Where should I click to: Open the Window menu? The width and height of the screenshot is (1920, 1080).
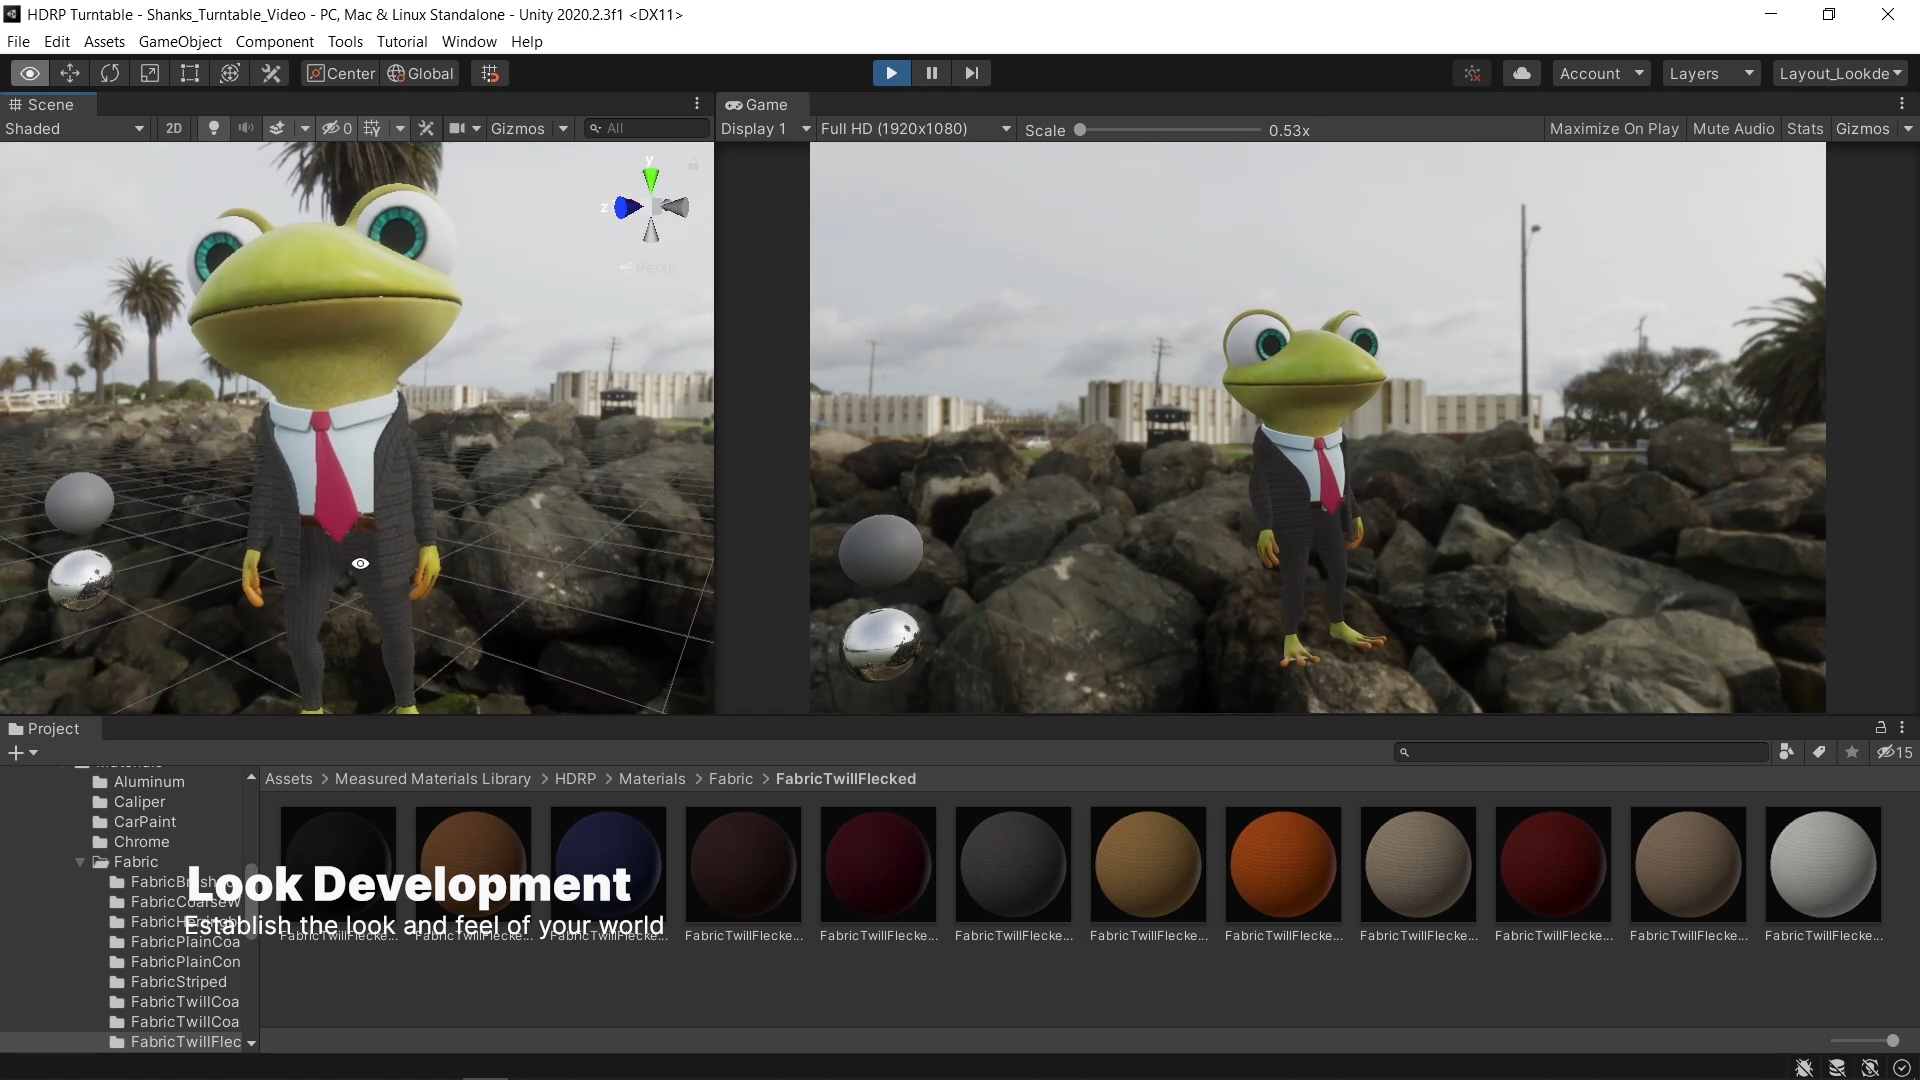pyautogui.click(x=468, y=41)
